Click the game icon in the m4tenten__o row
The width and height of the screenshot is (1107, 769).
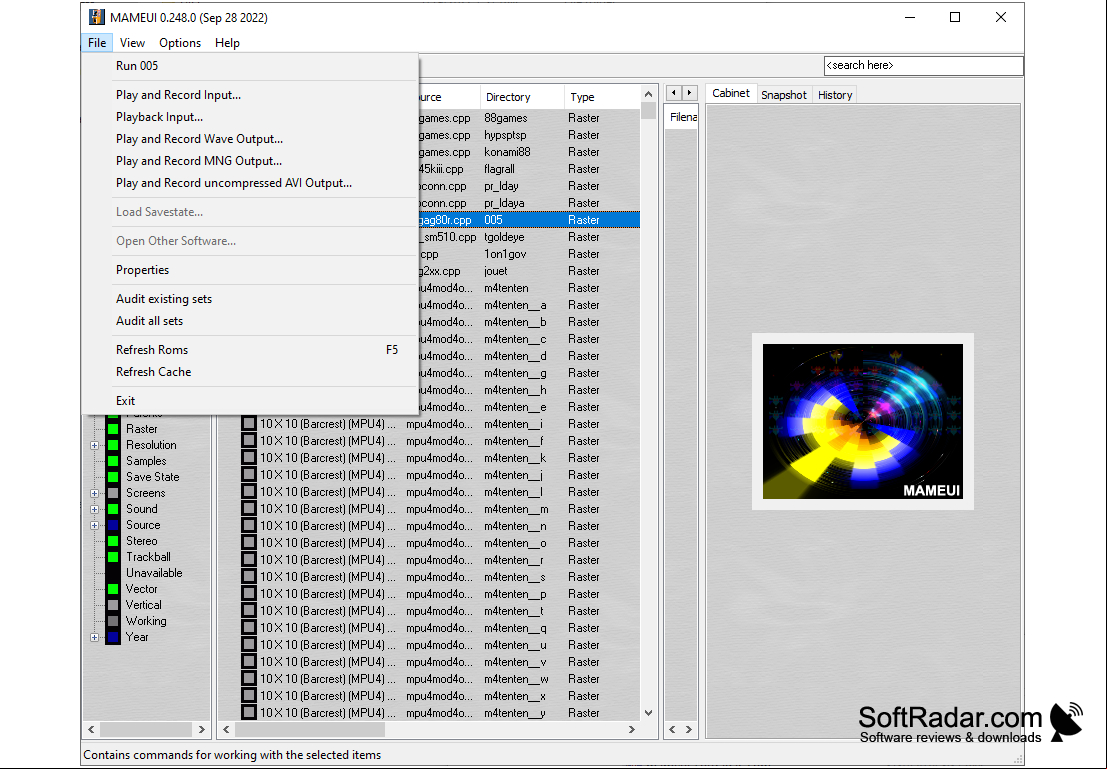(x=249, y=542)
